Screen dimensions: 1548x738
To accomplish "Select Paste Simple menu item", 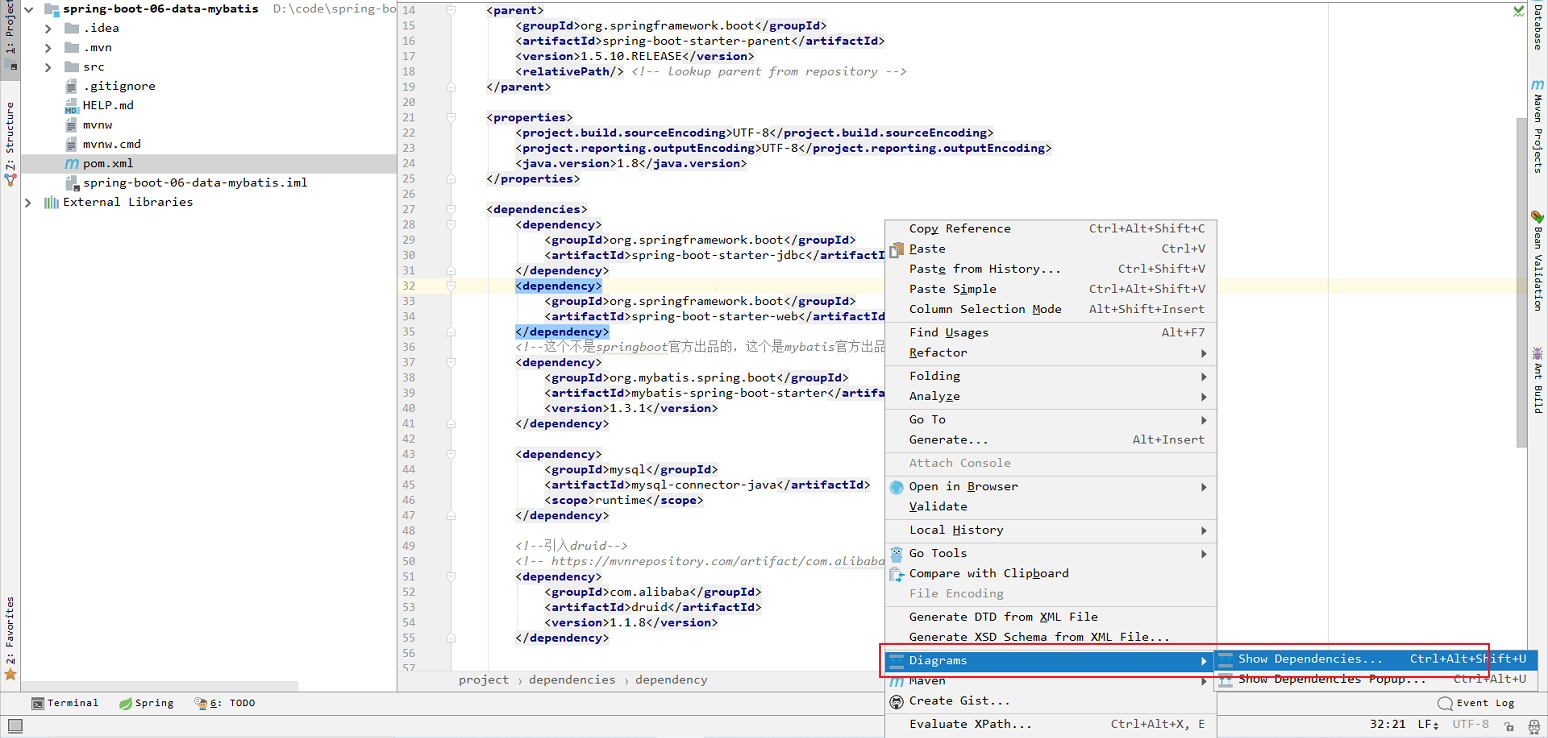I will click(x=1051, y=289).
